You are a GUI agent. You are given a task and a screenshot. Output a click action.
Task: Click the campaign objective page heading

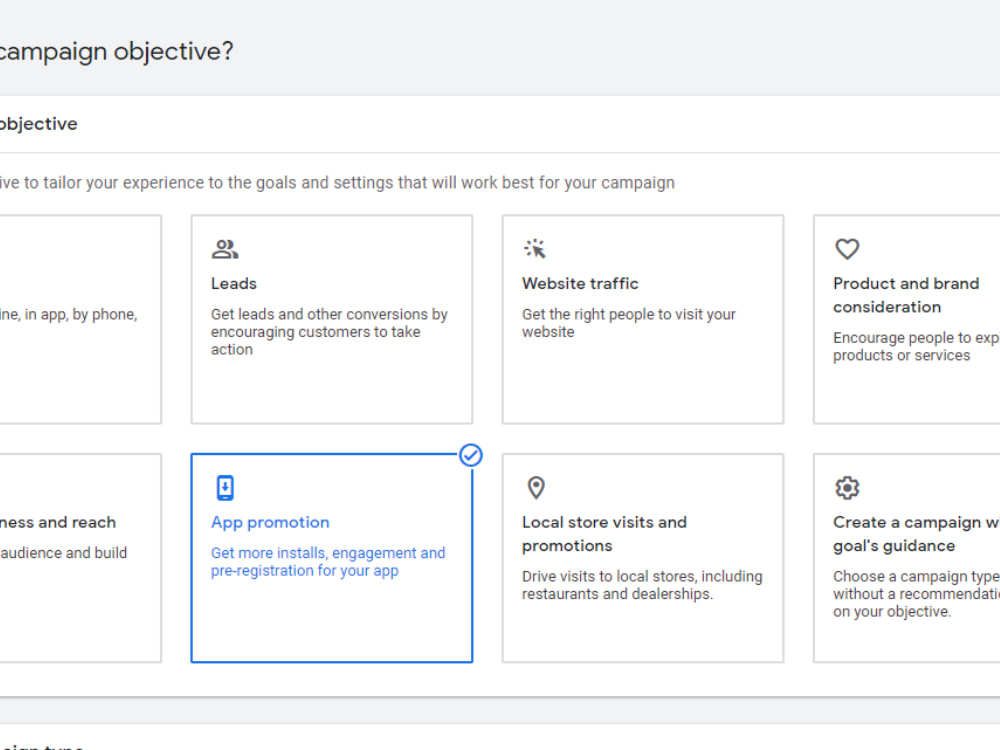[x=115, y=51]
